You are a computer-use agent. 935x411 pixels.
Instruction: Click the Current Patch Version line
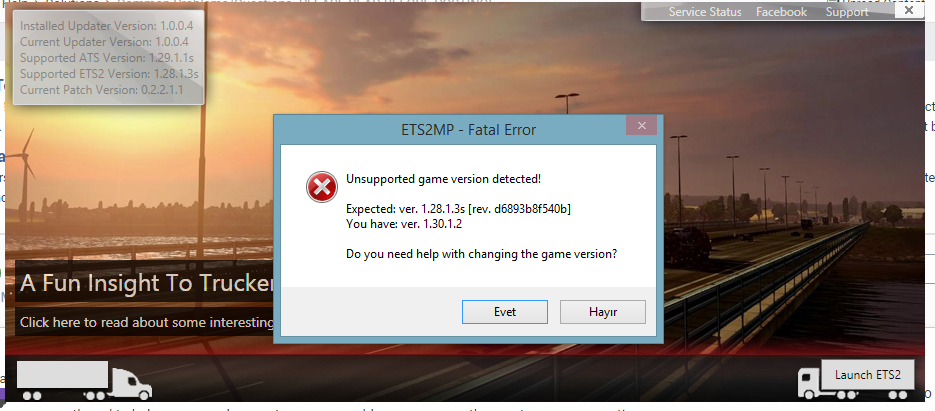tap(101, 89)
